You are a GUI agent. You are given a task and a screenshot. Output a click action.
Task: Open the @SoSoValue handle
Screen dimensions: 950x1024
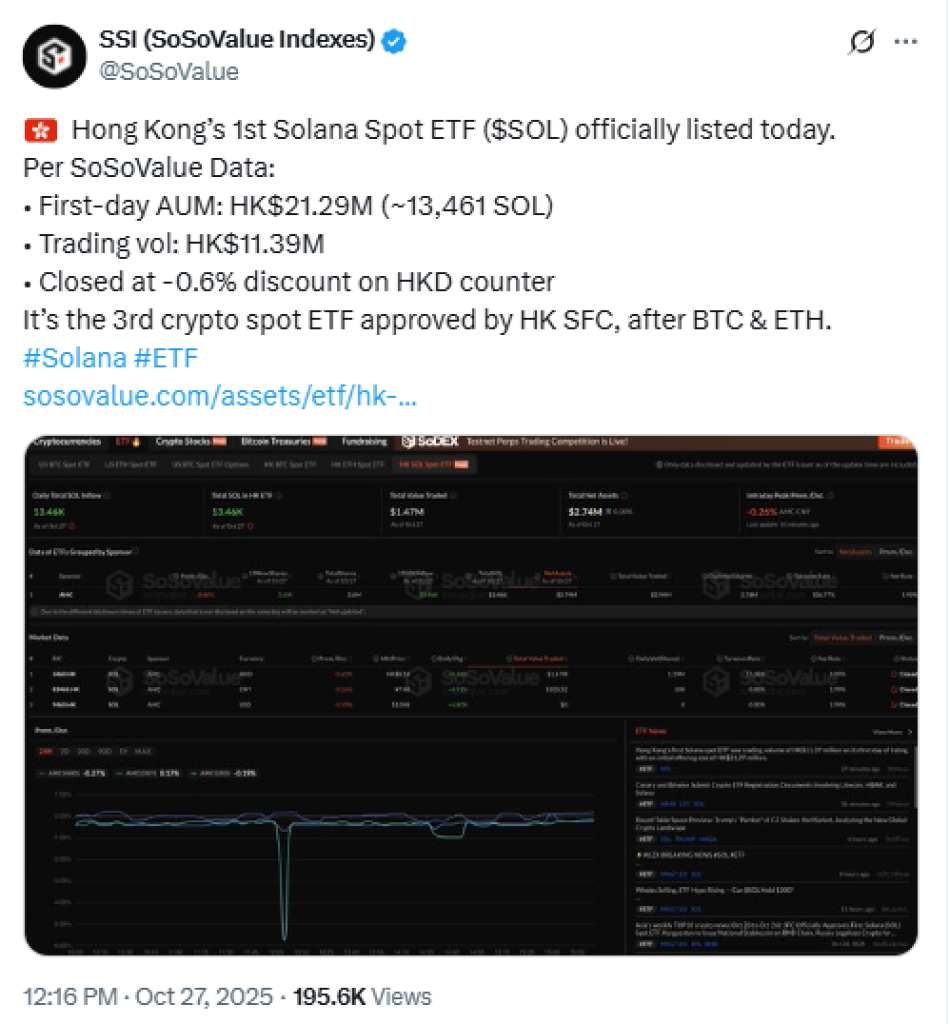click(x=169, y=71)
